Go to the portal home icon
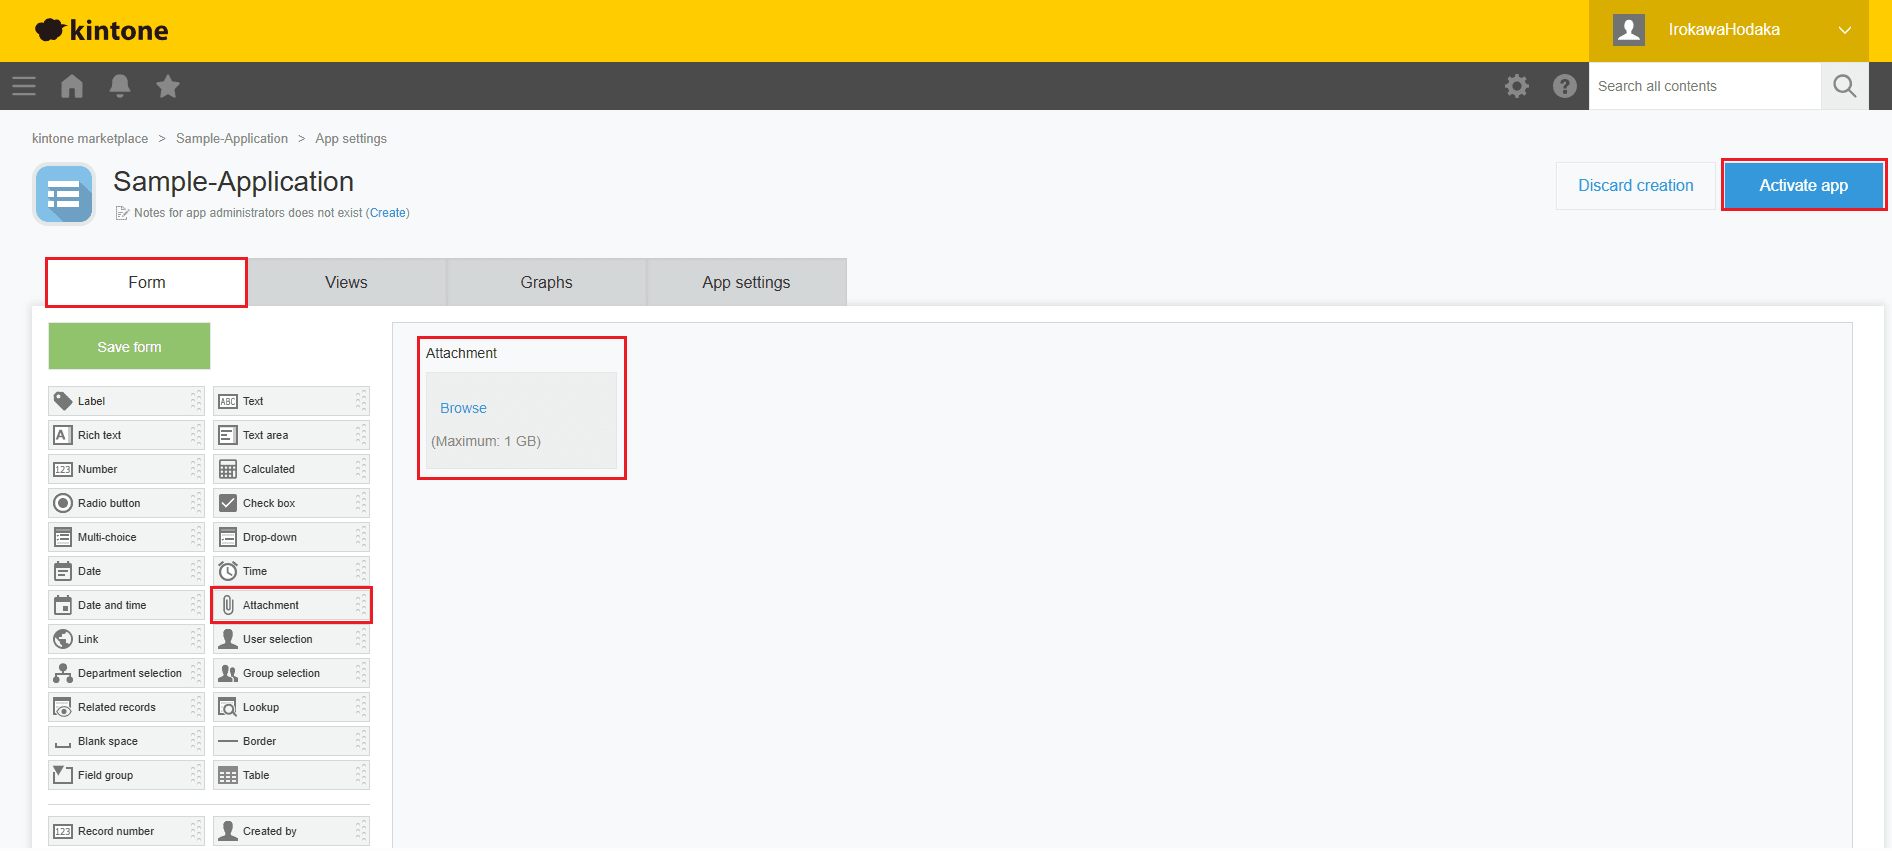This screenshot has height=851, width=1892. point(72,86)
